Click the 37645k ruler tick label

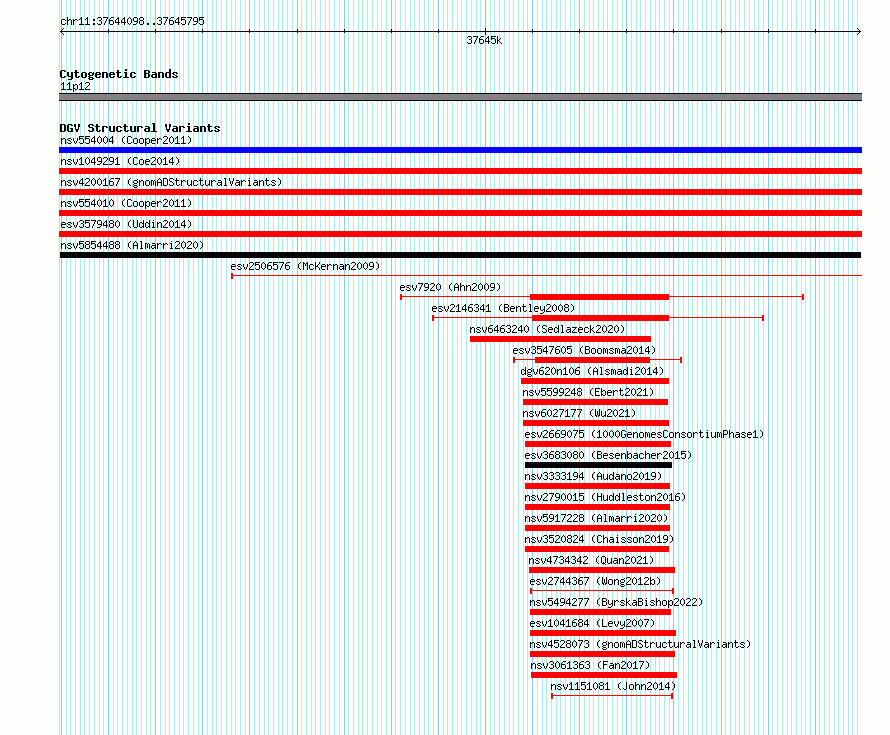(484, 40)
